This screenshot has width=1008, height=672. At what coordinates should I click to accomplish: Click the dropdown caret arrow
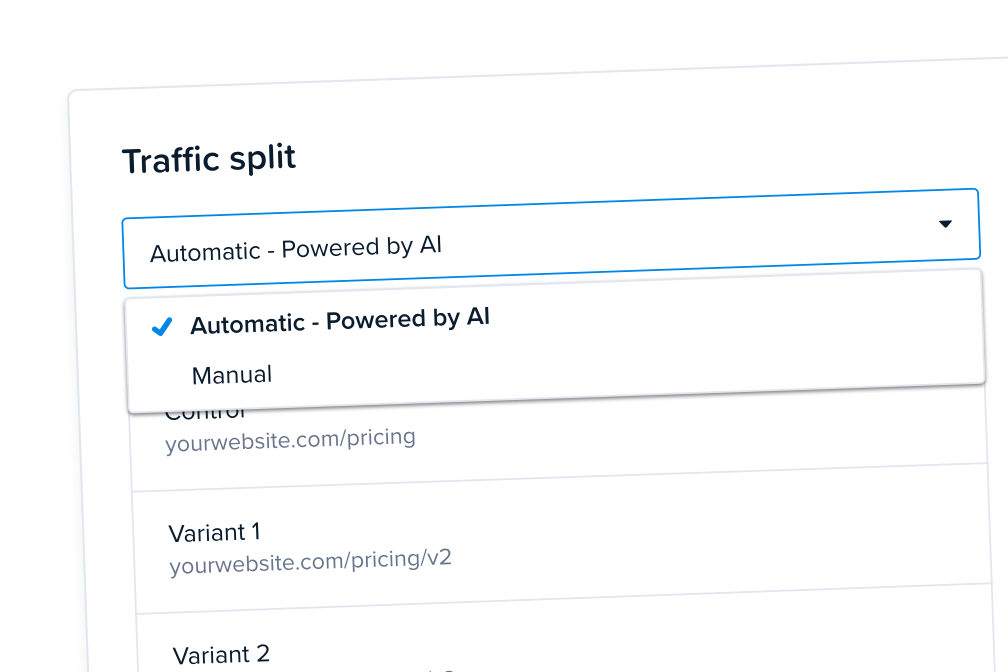(x=945, y=224)
